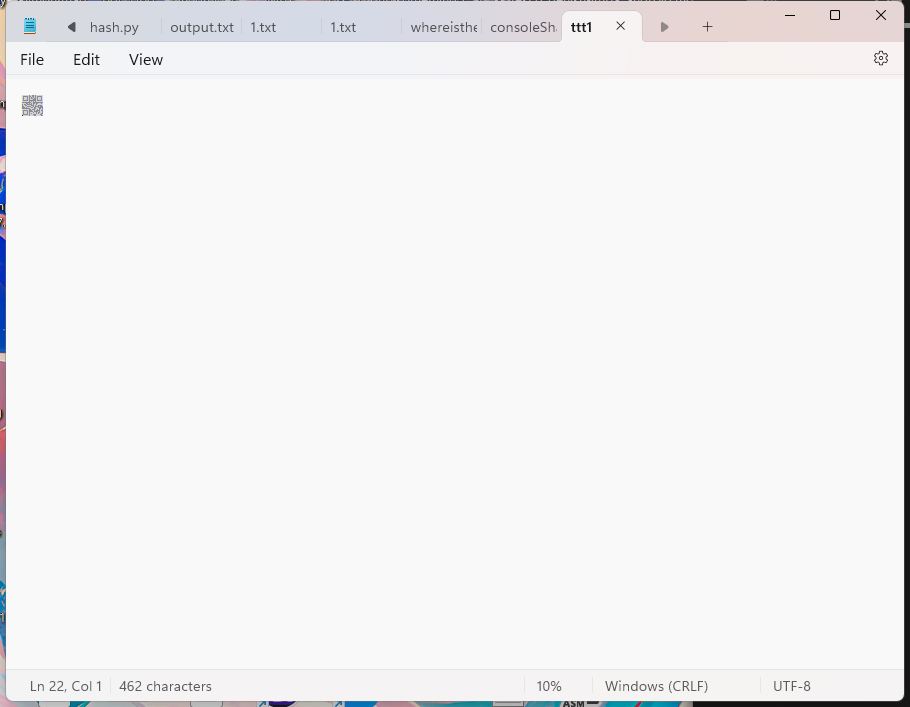Click the Notepad app icon in title bar
The width and height of the screenshot is (910, 707).
pyautogui.click(x=30, y=27)
